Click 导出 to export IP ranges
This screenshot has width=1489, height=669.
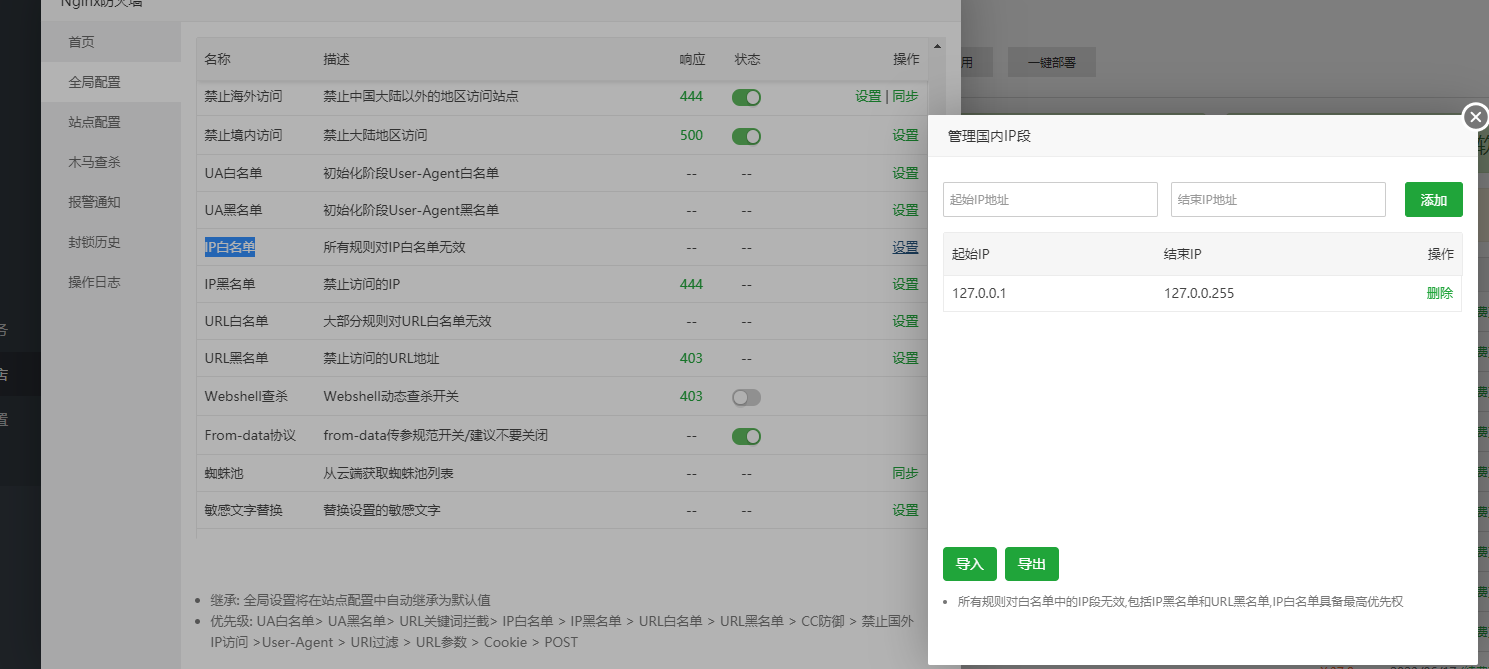(x=1032, y=564)
